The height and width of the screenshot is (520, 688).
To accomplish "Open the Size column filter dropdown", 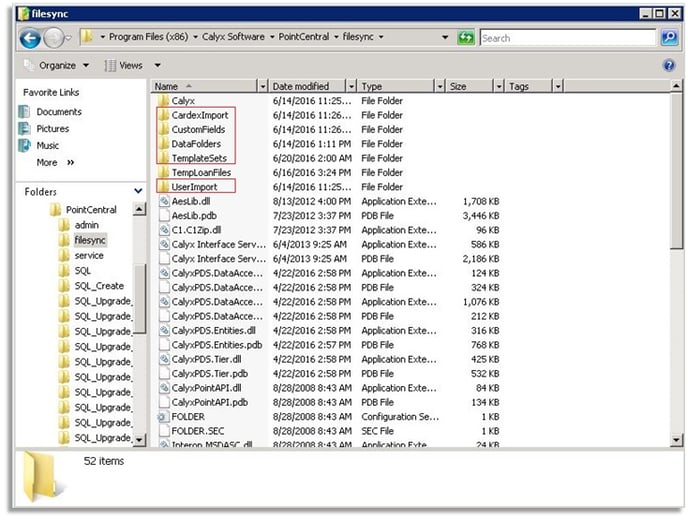I will (x=498, y=86).
